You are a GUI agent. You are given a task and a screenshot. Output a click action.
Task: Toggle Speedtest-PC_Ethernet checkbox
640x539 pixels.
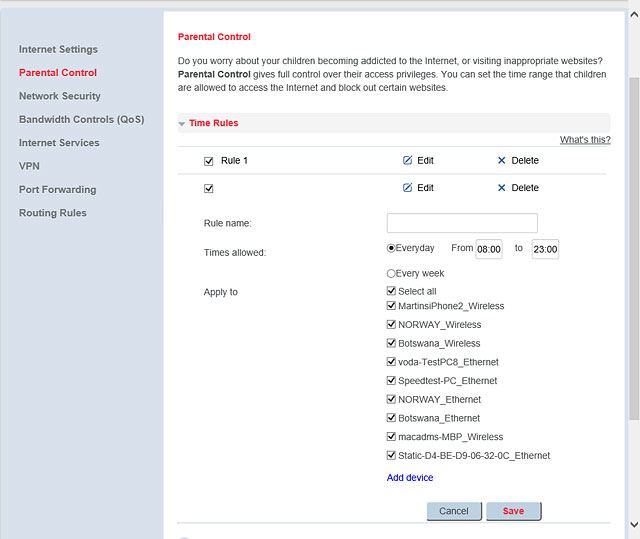(x=391, y=381)
